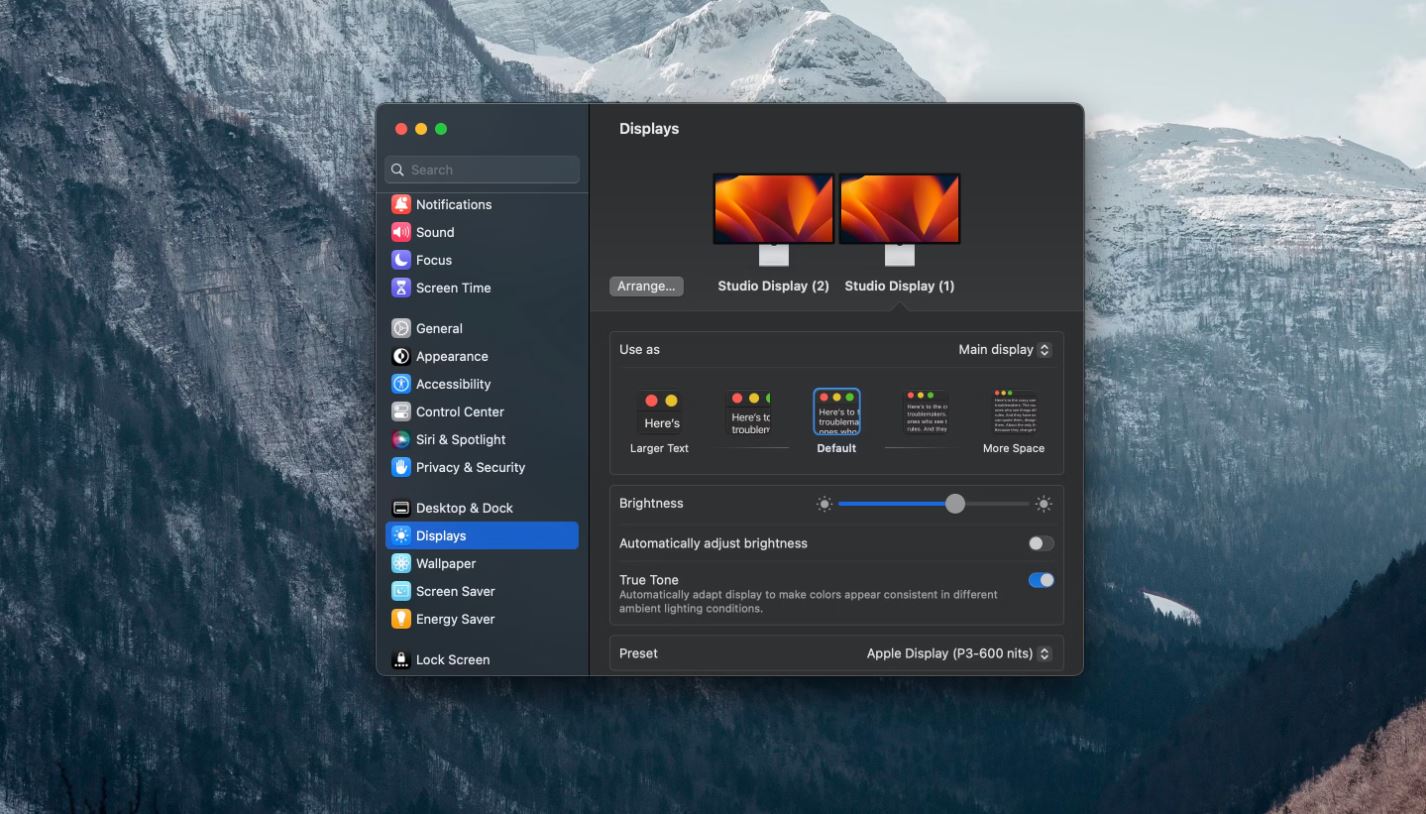Click the Appearance icon in sidebar
The width and height of the screenshot is (1426, 814).
coord(401,356)
